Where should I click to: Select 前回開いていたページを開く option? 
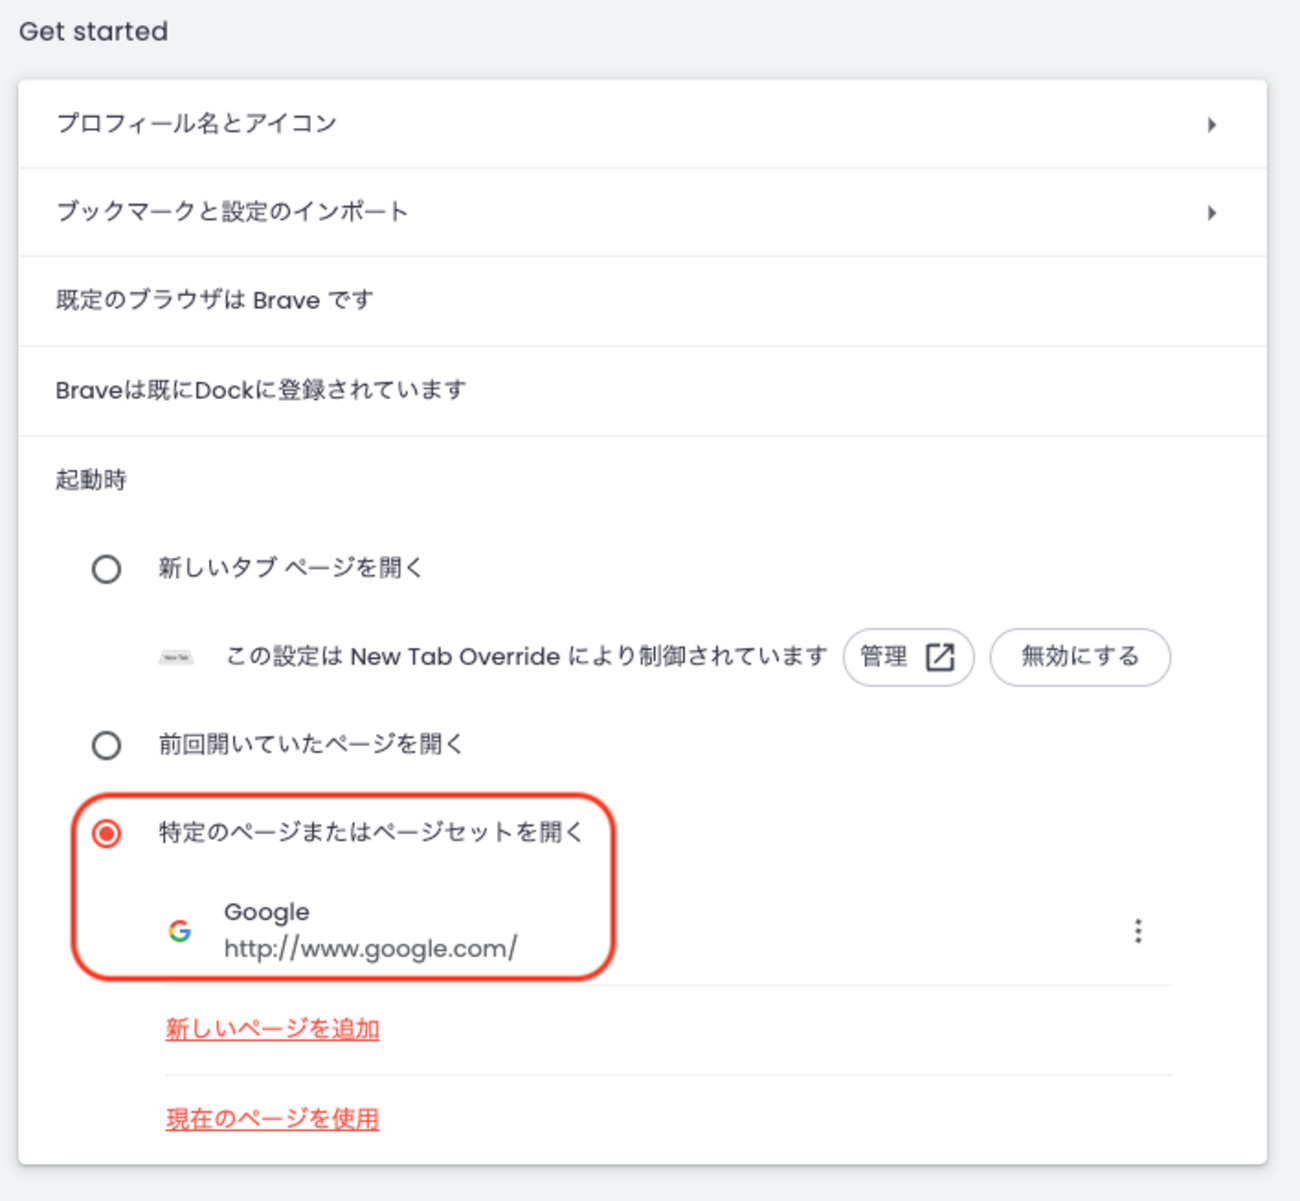tap(107, 744)
